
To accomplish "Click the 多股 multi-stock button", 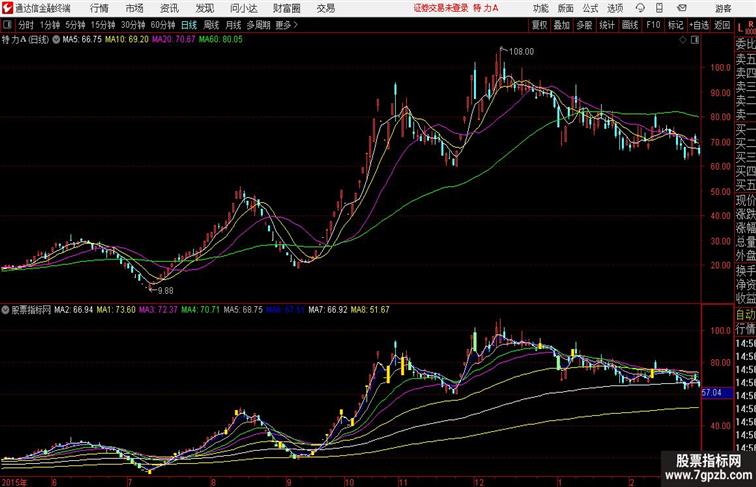I will [x=584, y=25].
